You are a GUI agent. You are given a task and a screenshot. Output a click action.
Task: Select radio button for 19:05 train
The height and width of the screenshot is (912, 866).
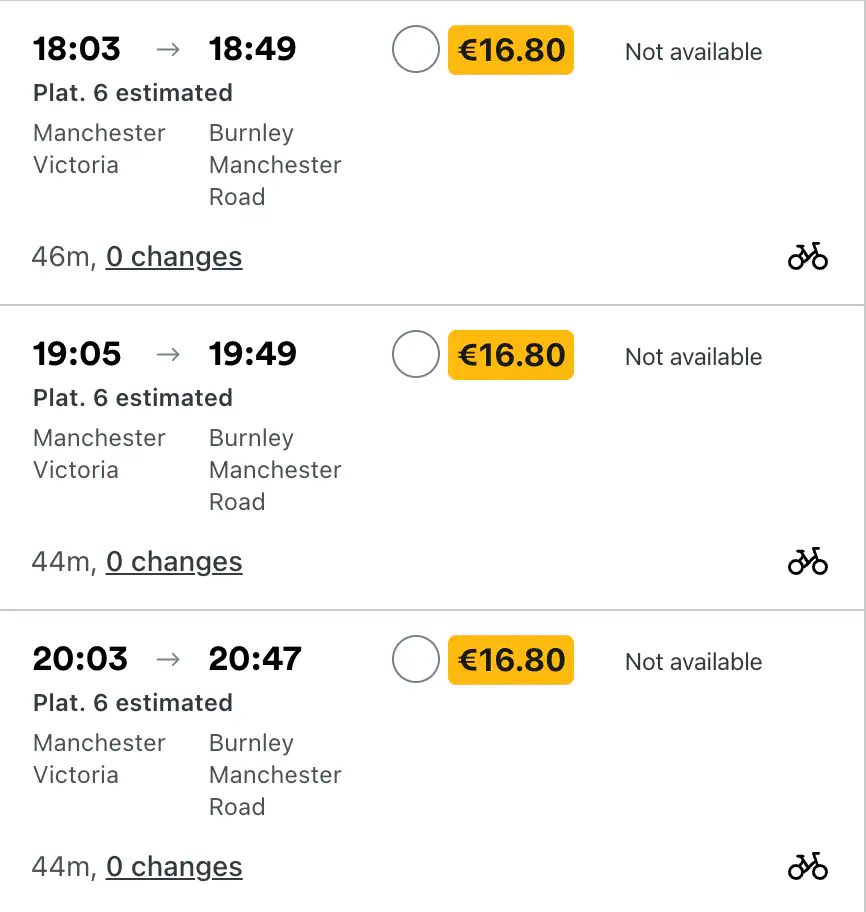tap(415, 354)
